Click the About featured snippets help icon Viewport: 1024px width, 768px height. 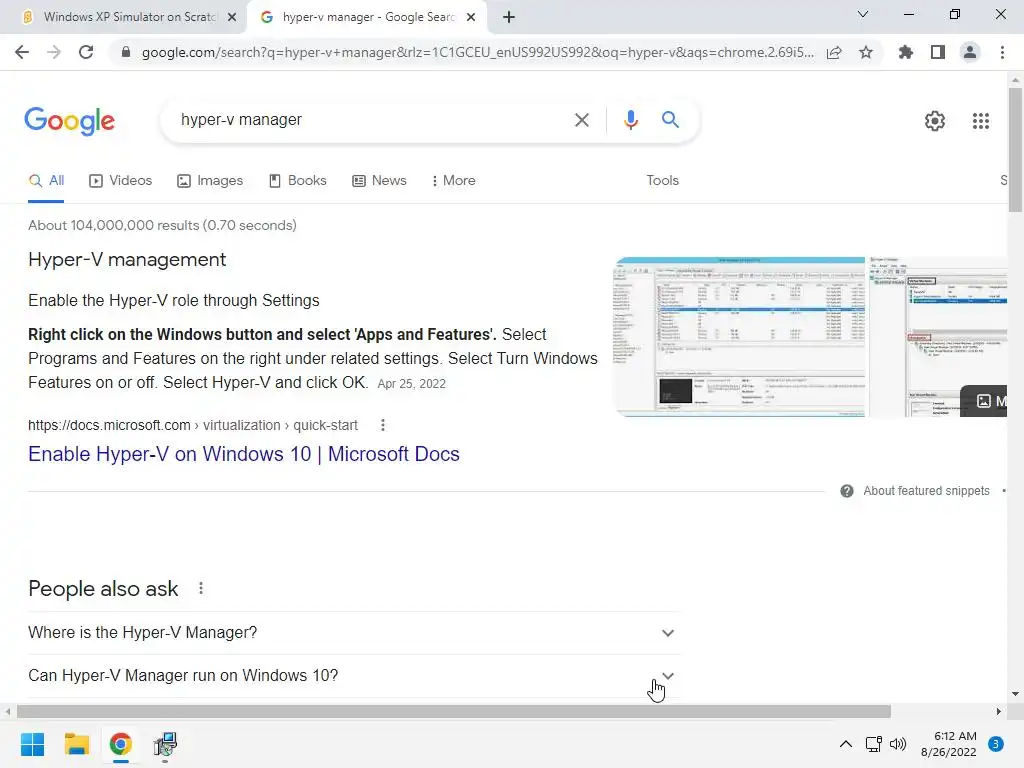(846, 491)
